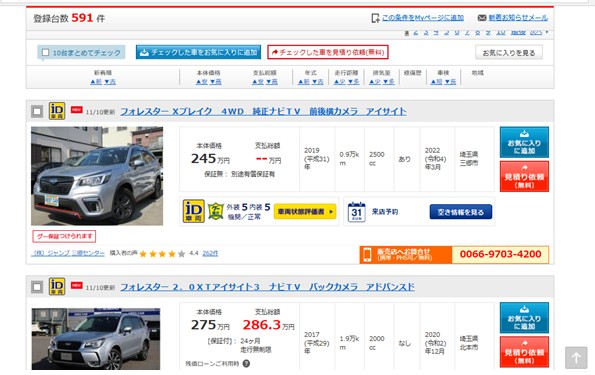
Task: Toggle the 10台まとめてチェック checkbox
Action: tap(46, 52)
